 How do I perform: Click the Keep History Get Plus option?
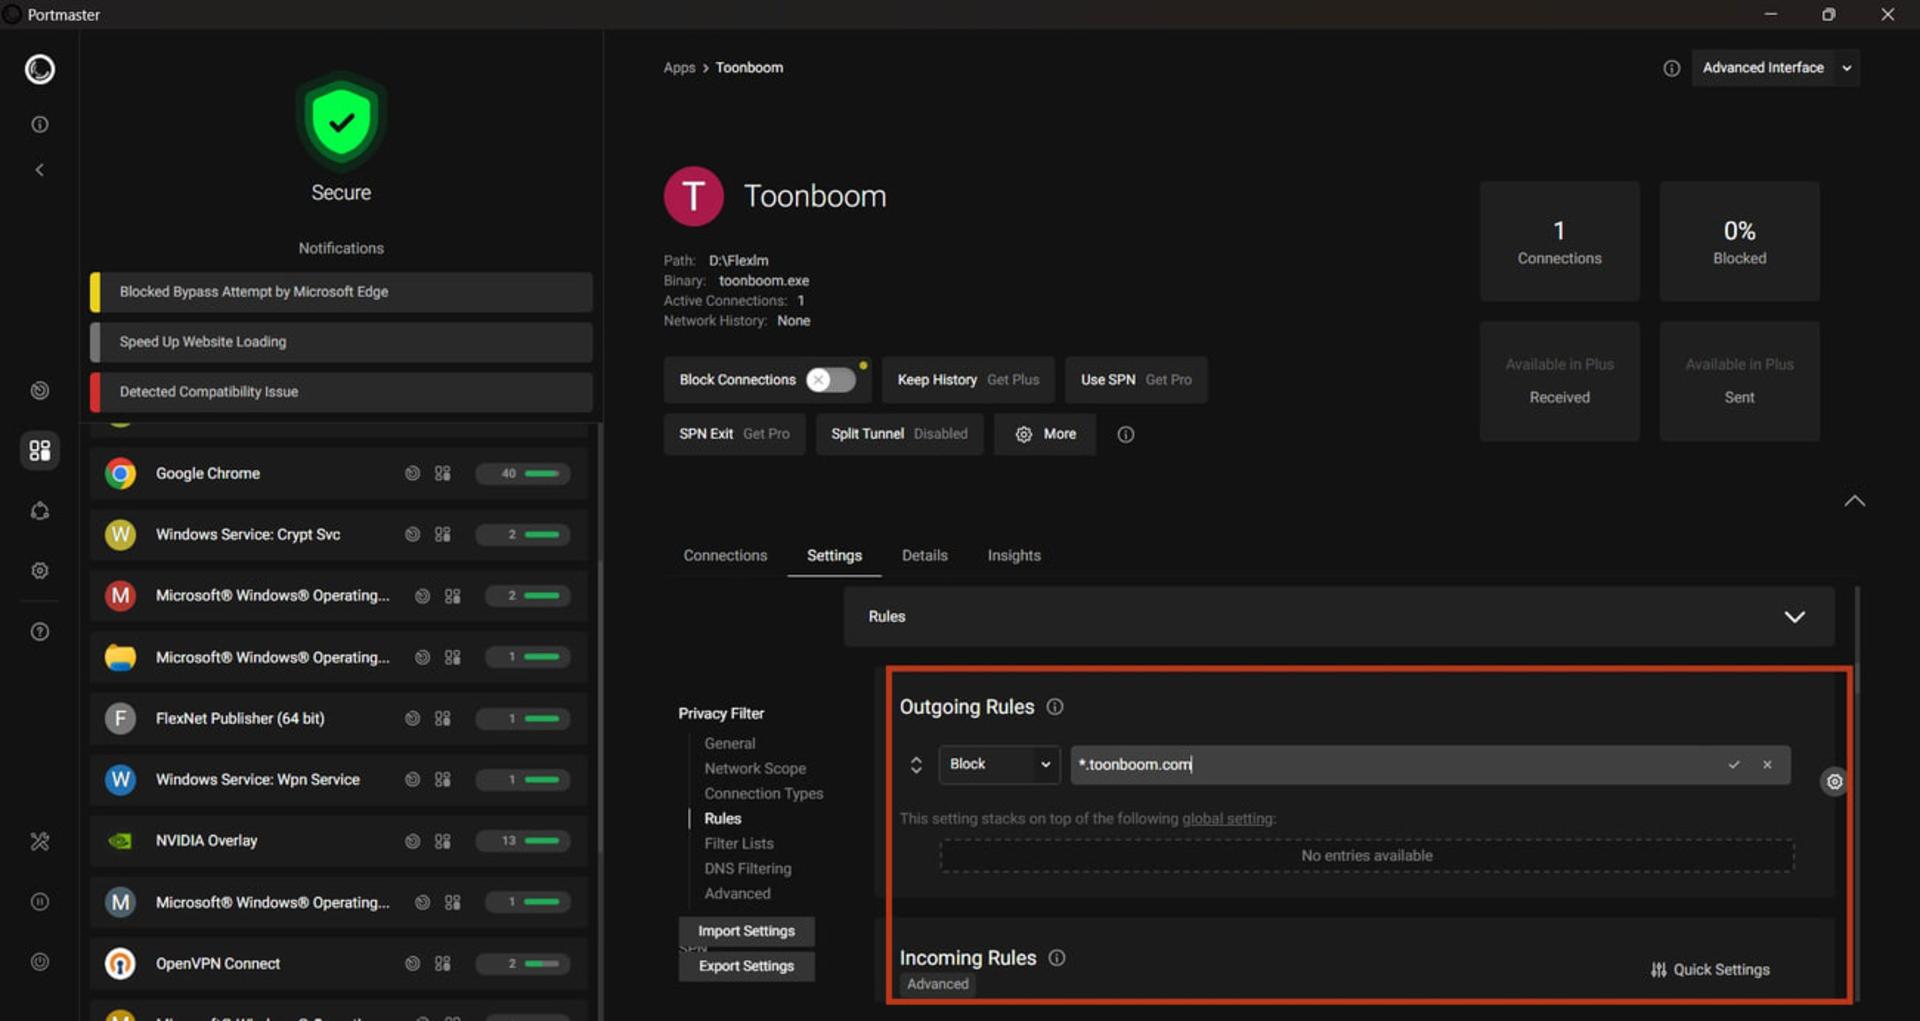click(968, 380)
